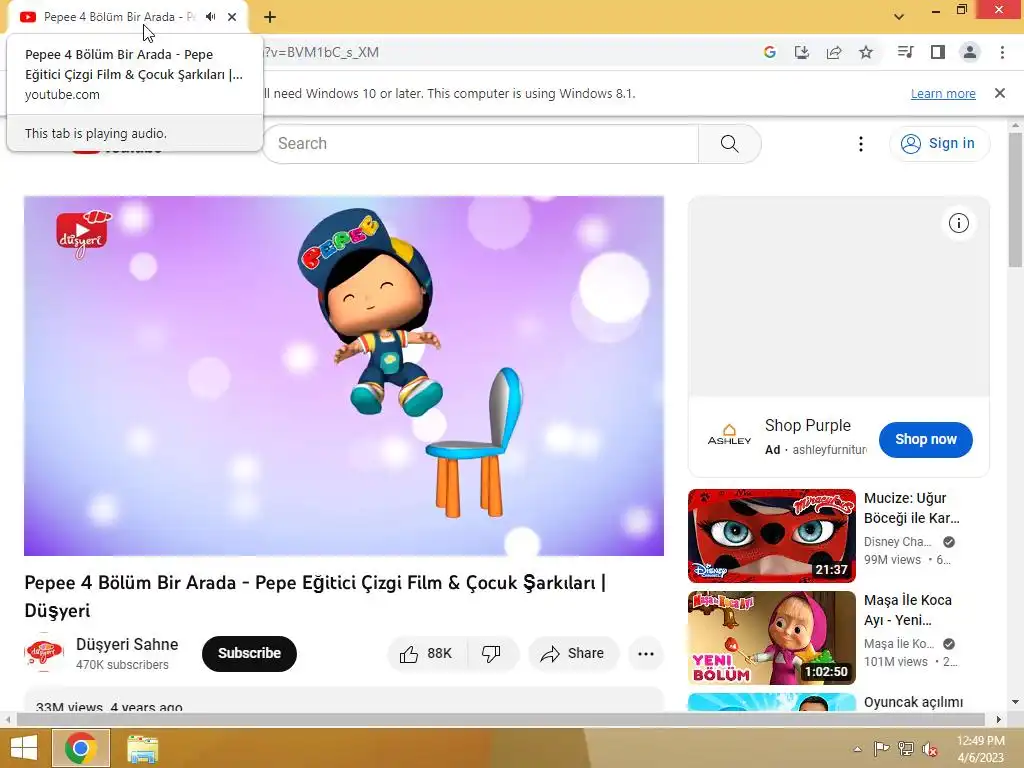Image resolution: width=1024 pixels, height=768 pixels.
Task: Open ad info icon in ad panel
Action: [959, 223]
